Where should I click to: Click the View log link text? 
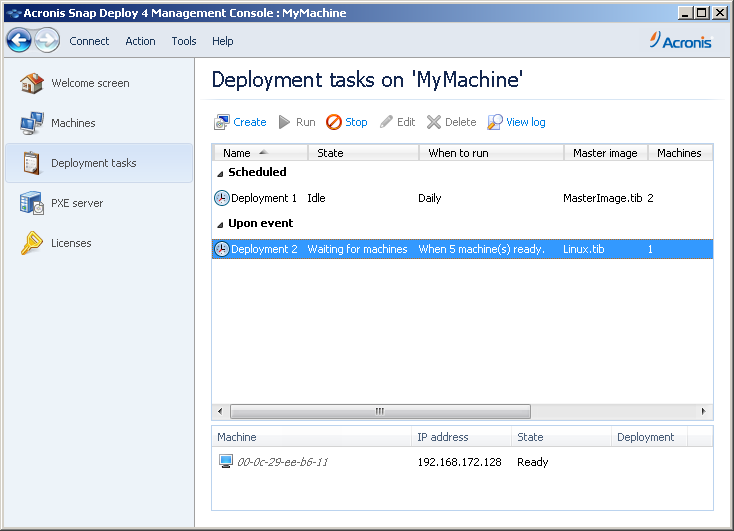(x=526, y=122)
